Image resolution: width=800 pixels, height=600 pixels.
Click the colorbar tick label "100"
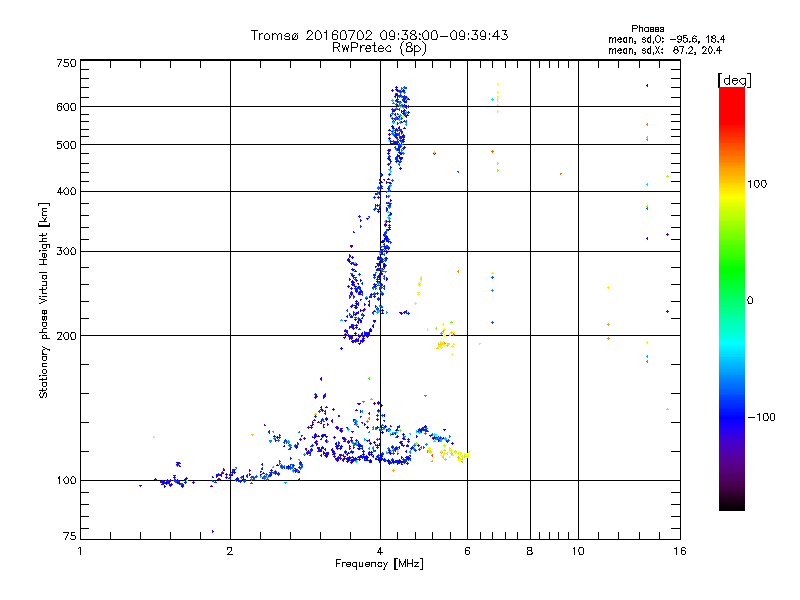click(x=757, y=184)
